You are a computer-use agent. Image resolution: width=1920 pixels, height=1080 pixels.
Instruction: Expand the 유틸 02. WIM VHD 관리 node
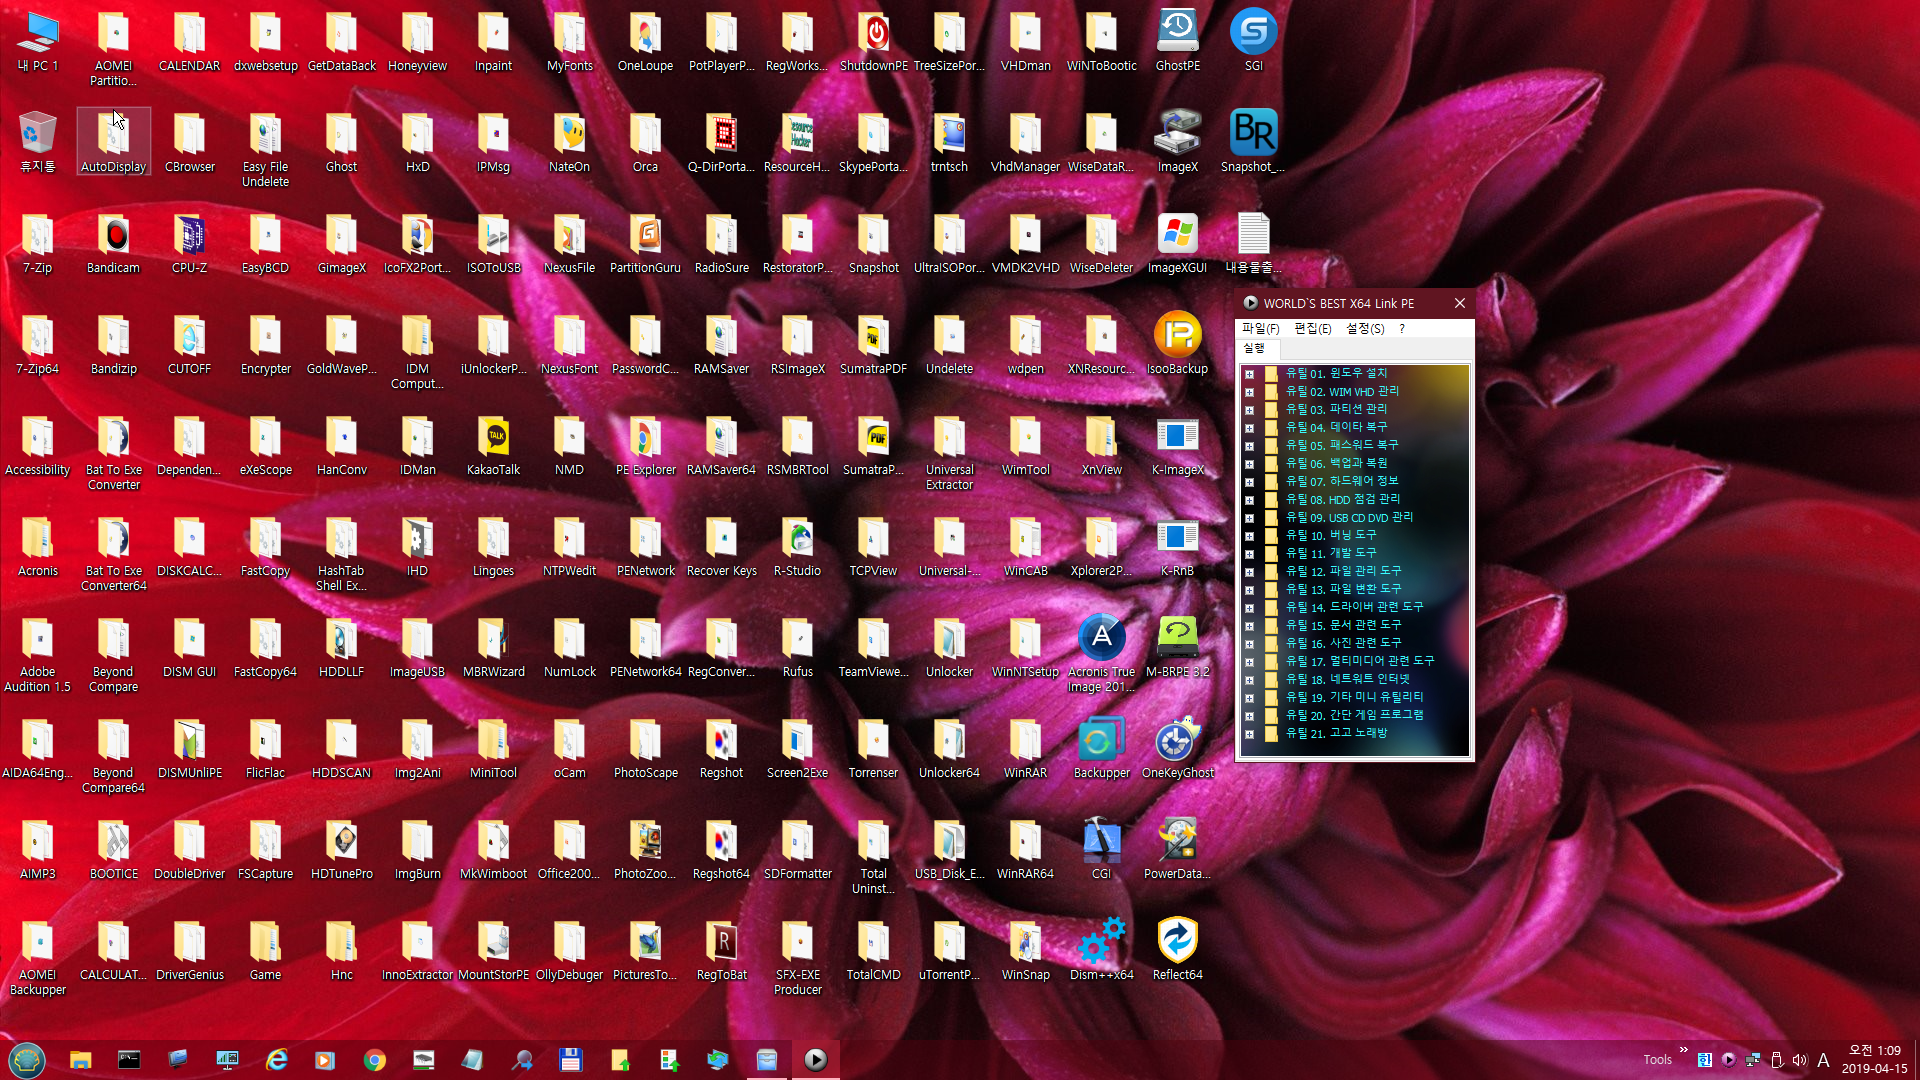[1249, 392]
